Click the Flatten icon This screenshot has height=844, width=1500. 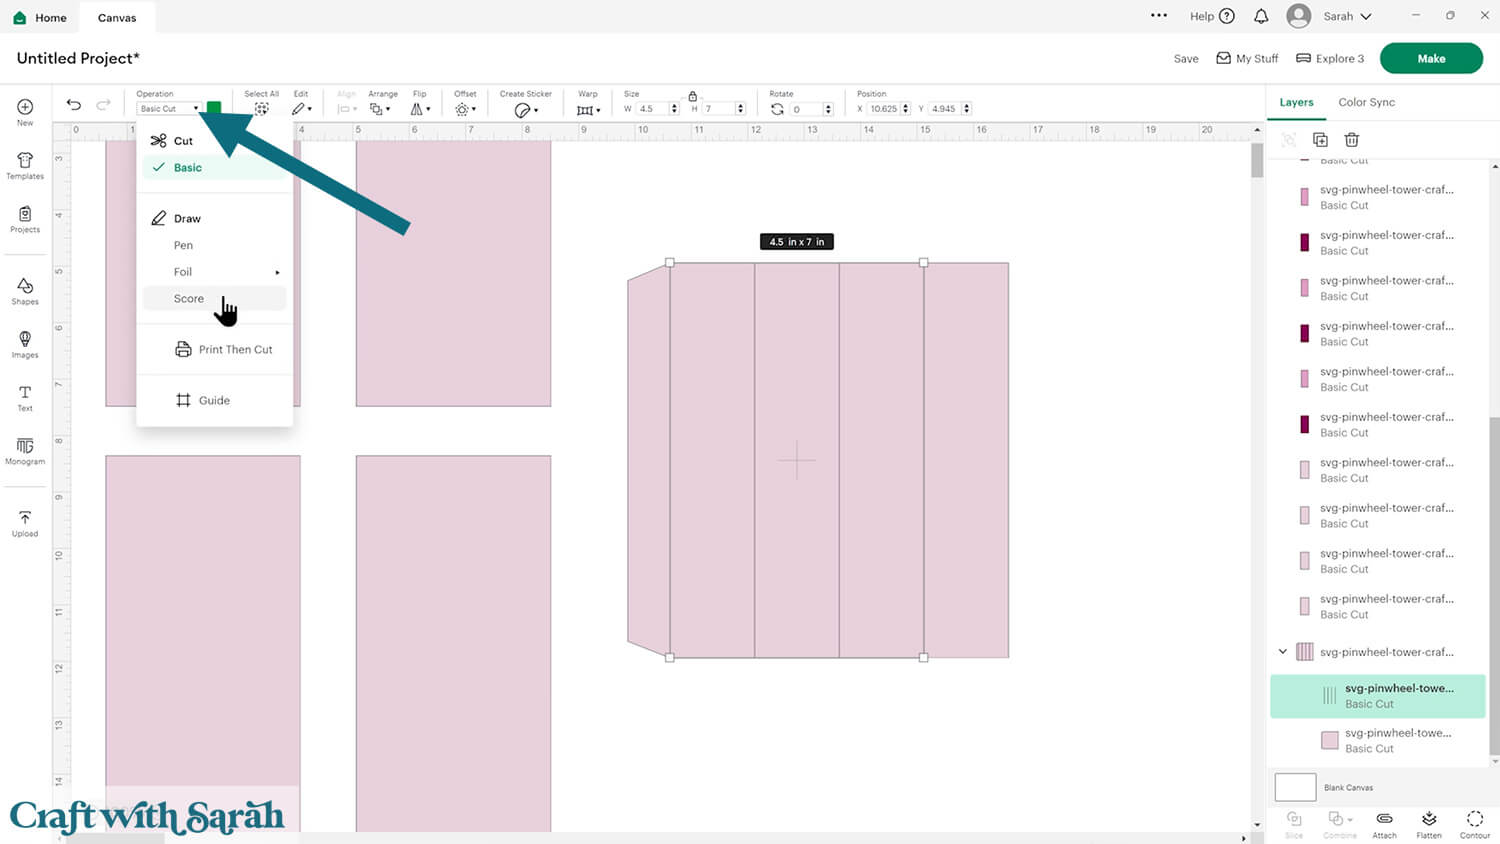click(1429, 822)
